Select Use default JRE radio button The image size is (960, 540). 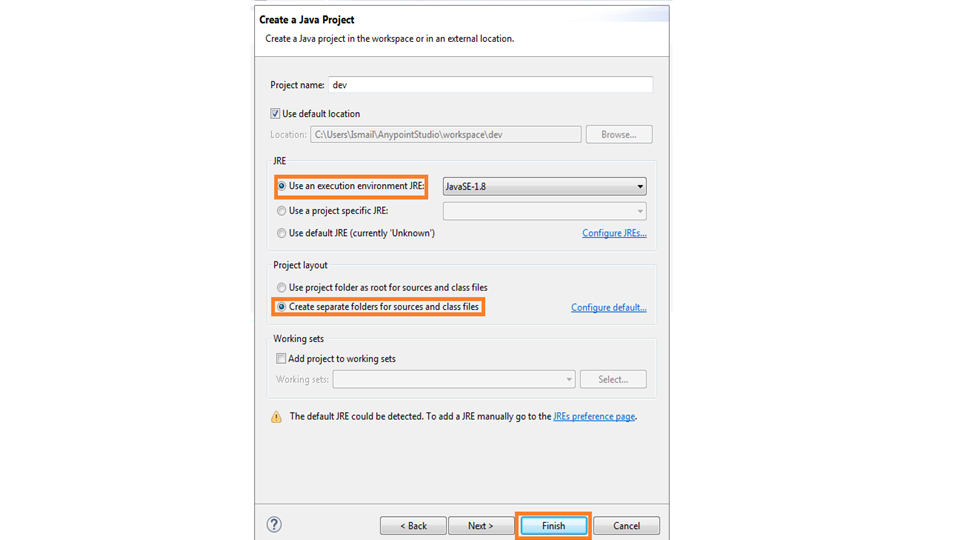click(282, 233)
